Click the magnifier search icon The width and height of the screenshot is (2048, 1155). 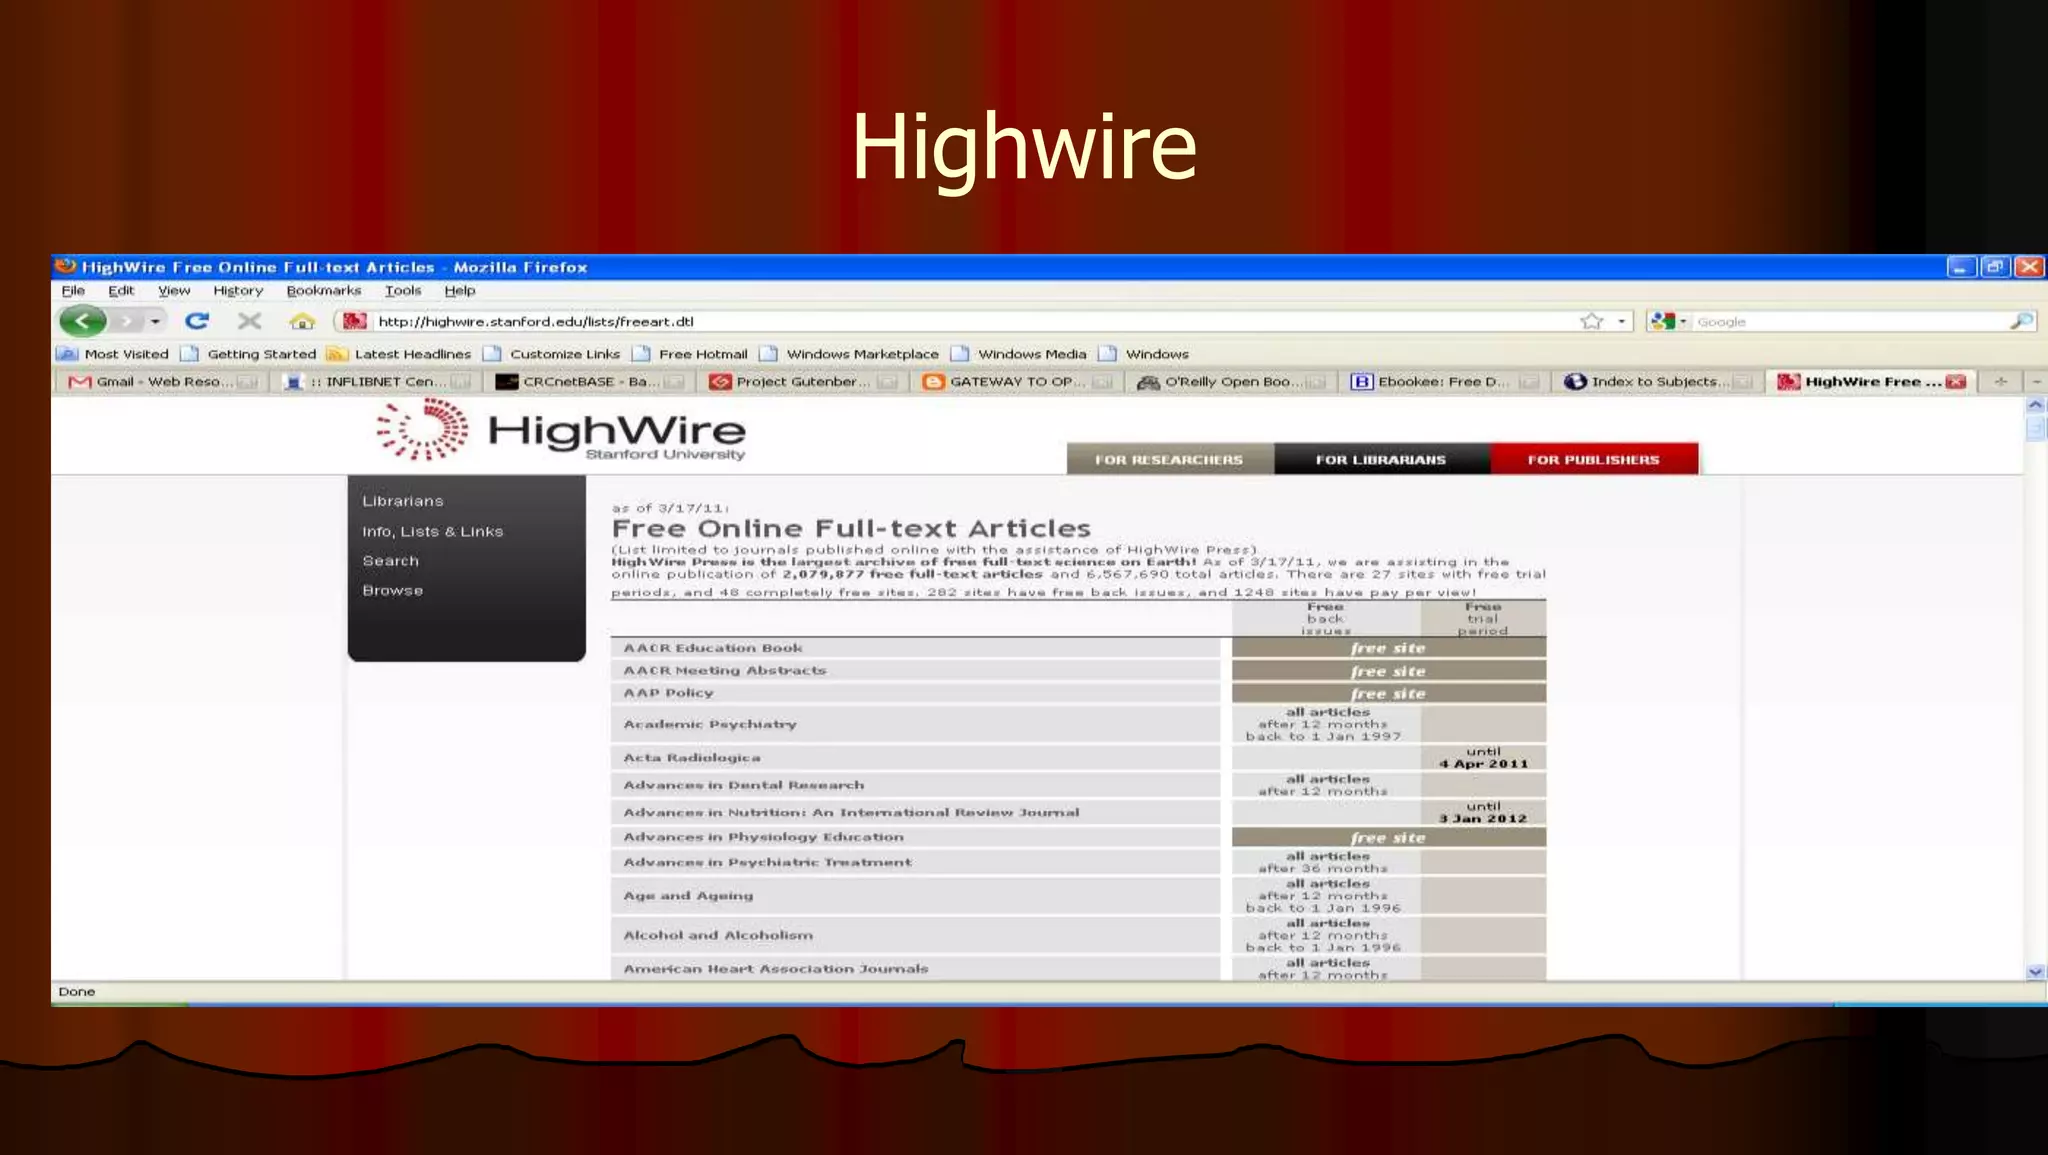click(2021, 321)
